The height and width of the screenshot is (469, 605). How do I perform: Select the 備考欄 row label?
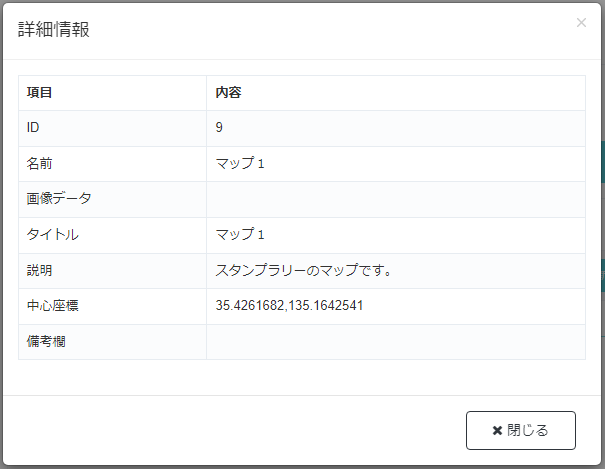(46, 342)
